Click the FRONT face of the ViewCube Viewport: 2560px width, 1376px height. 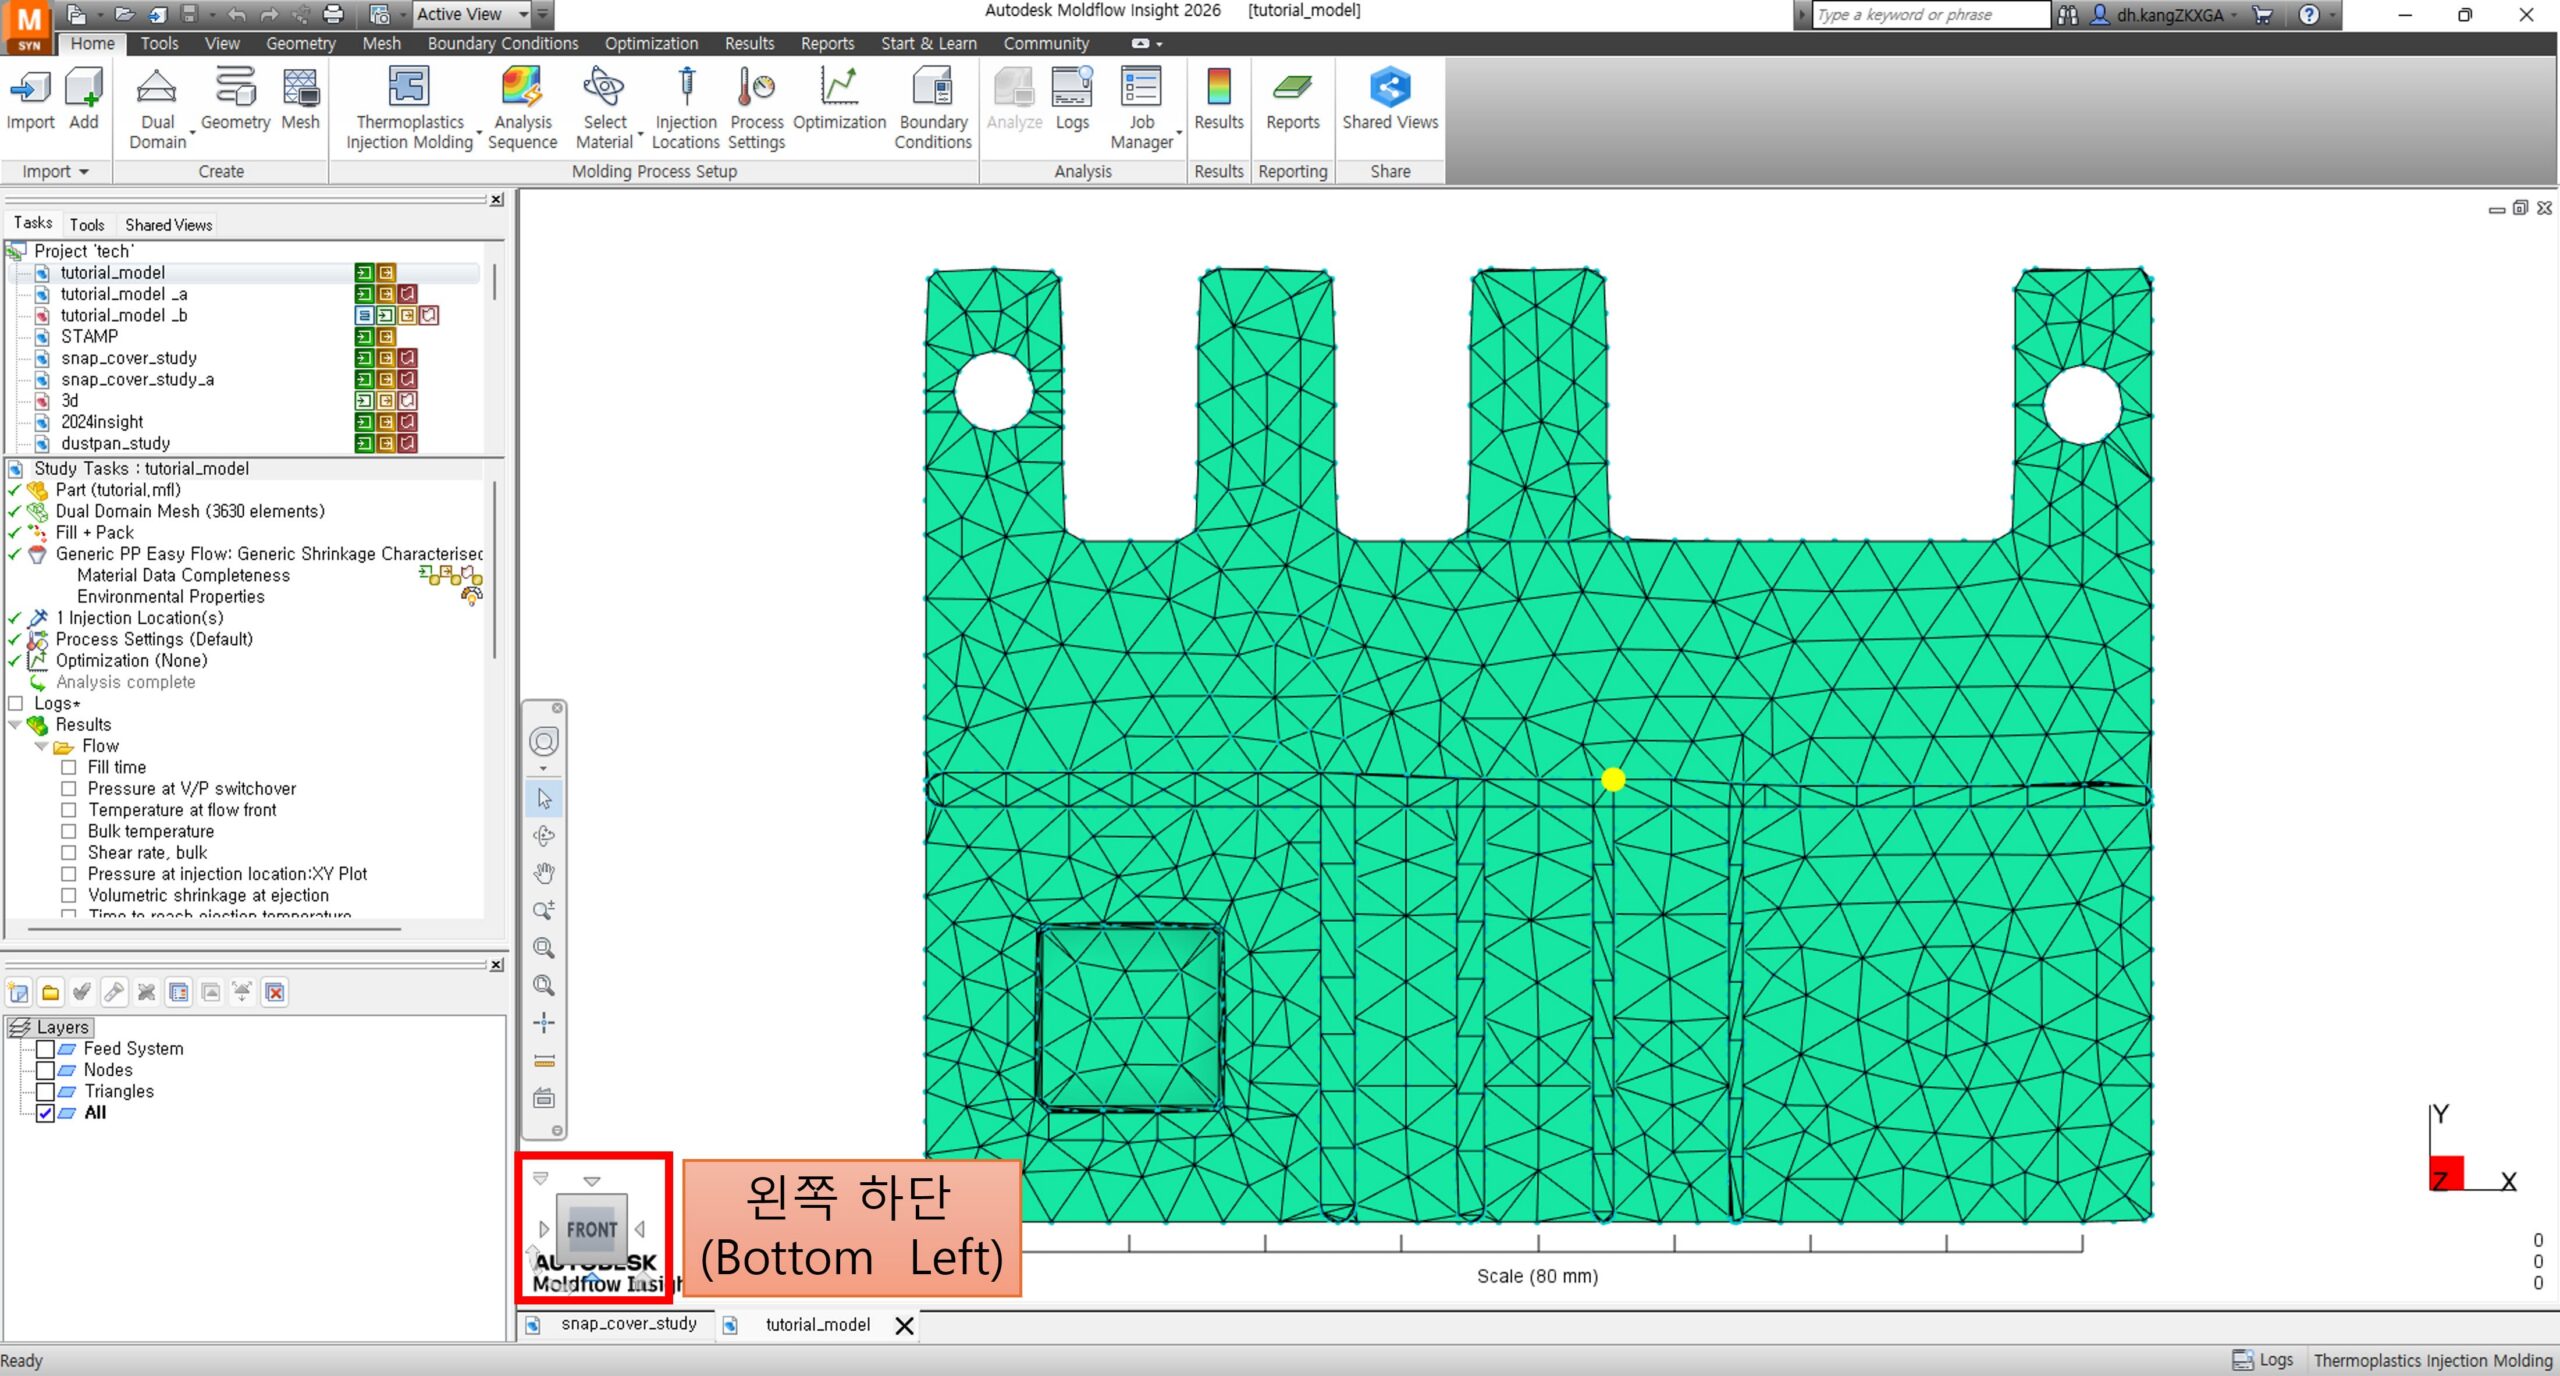click(592, 1229)
